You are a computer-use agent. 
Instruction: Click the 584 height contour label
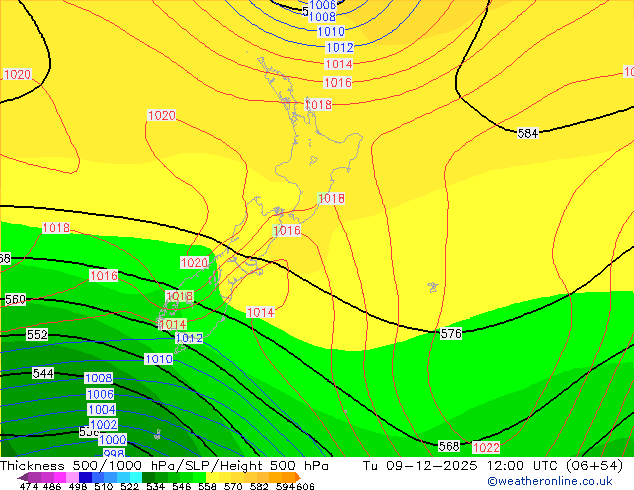(528, 133)
